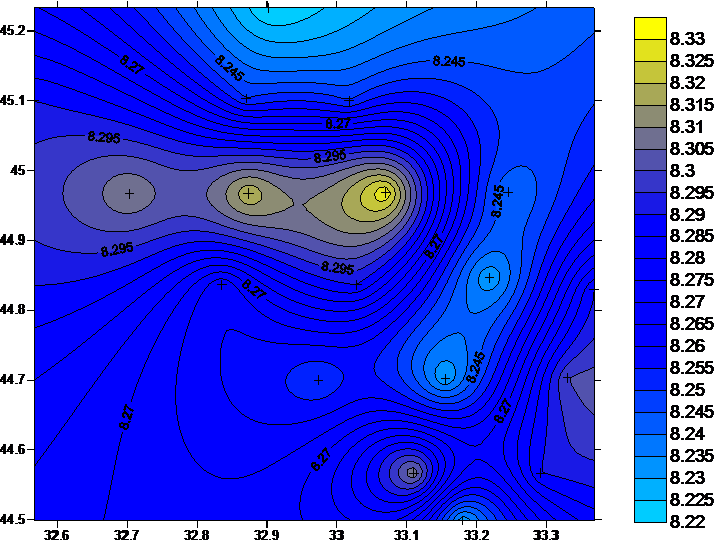Click the cyan low region at the top of the plot

click(x=268, y=12)
